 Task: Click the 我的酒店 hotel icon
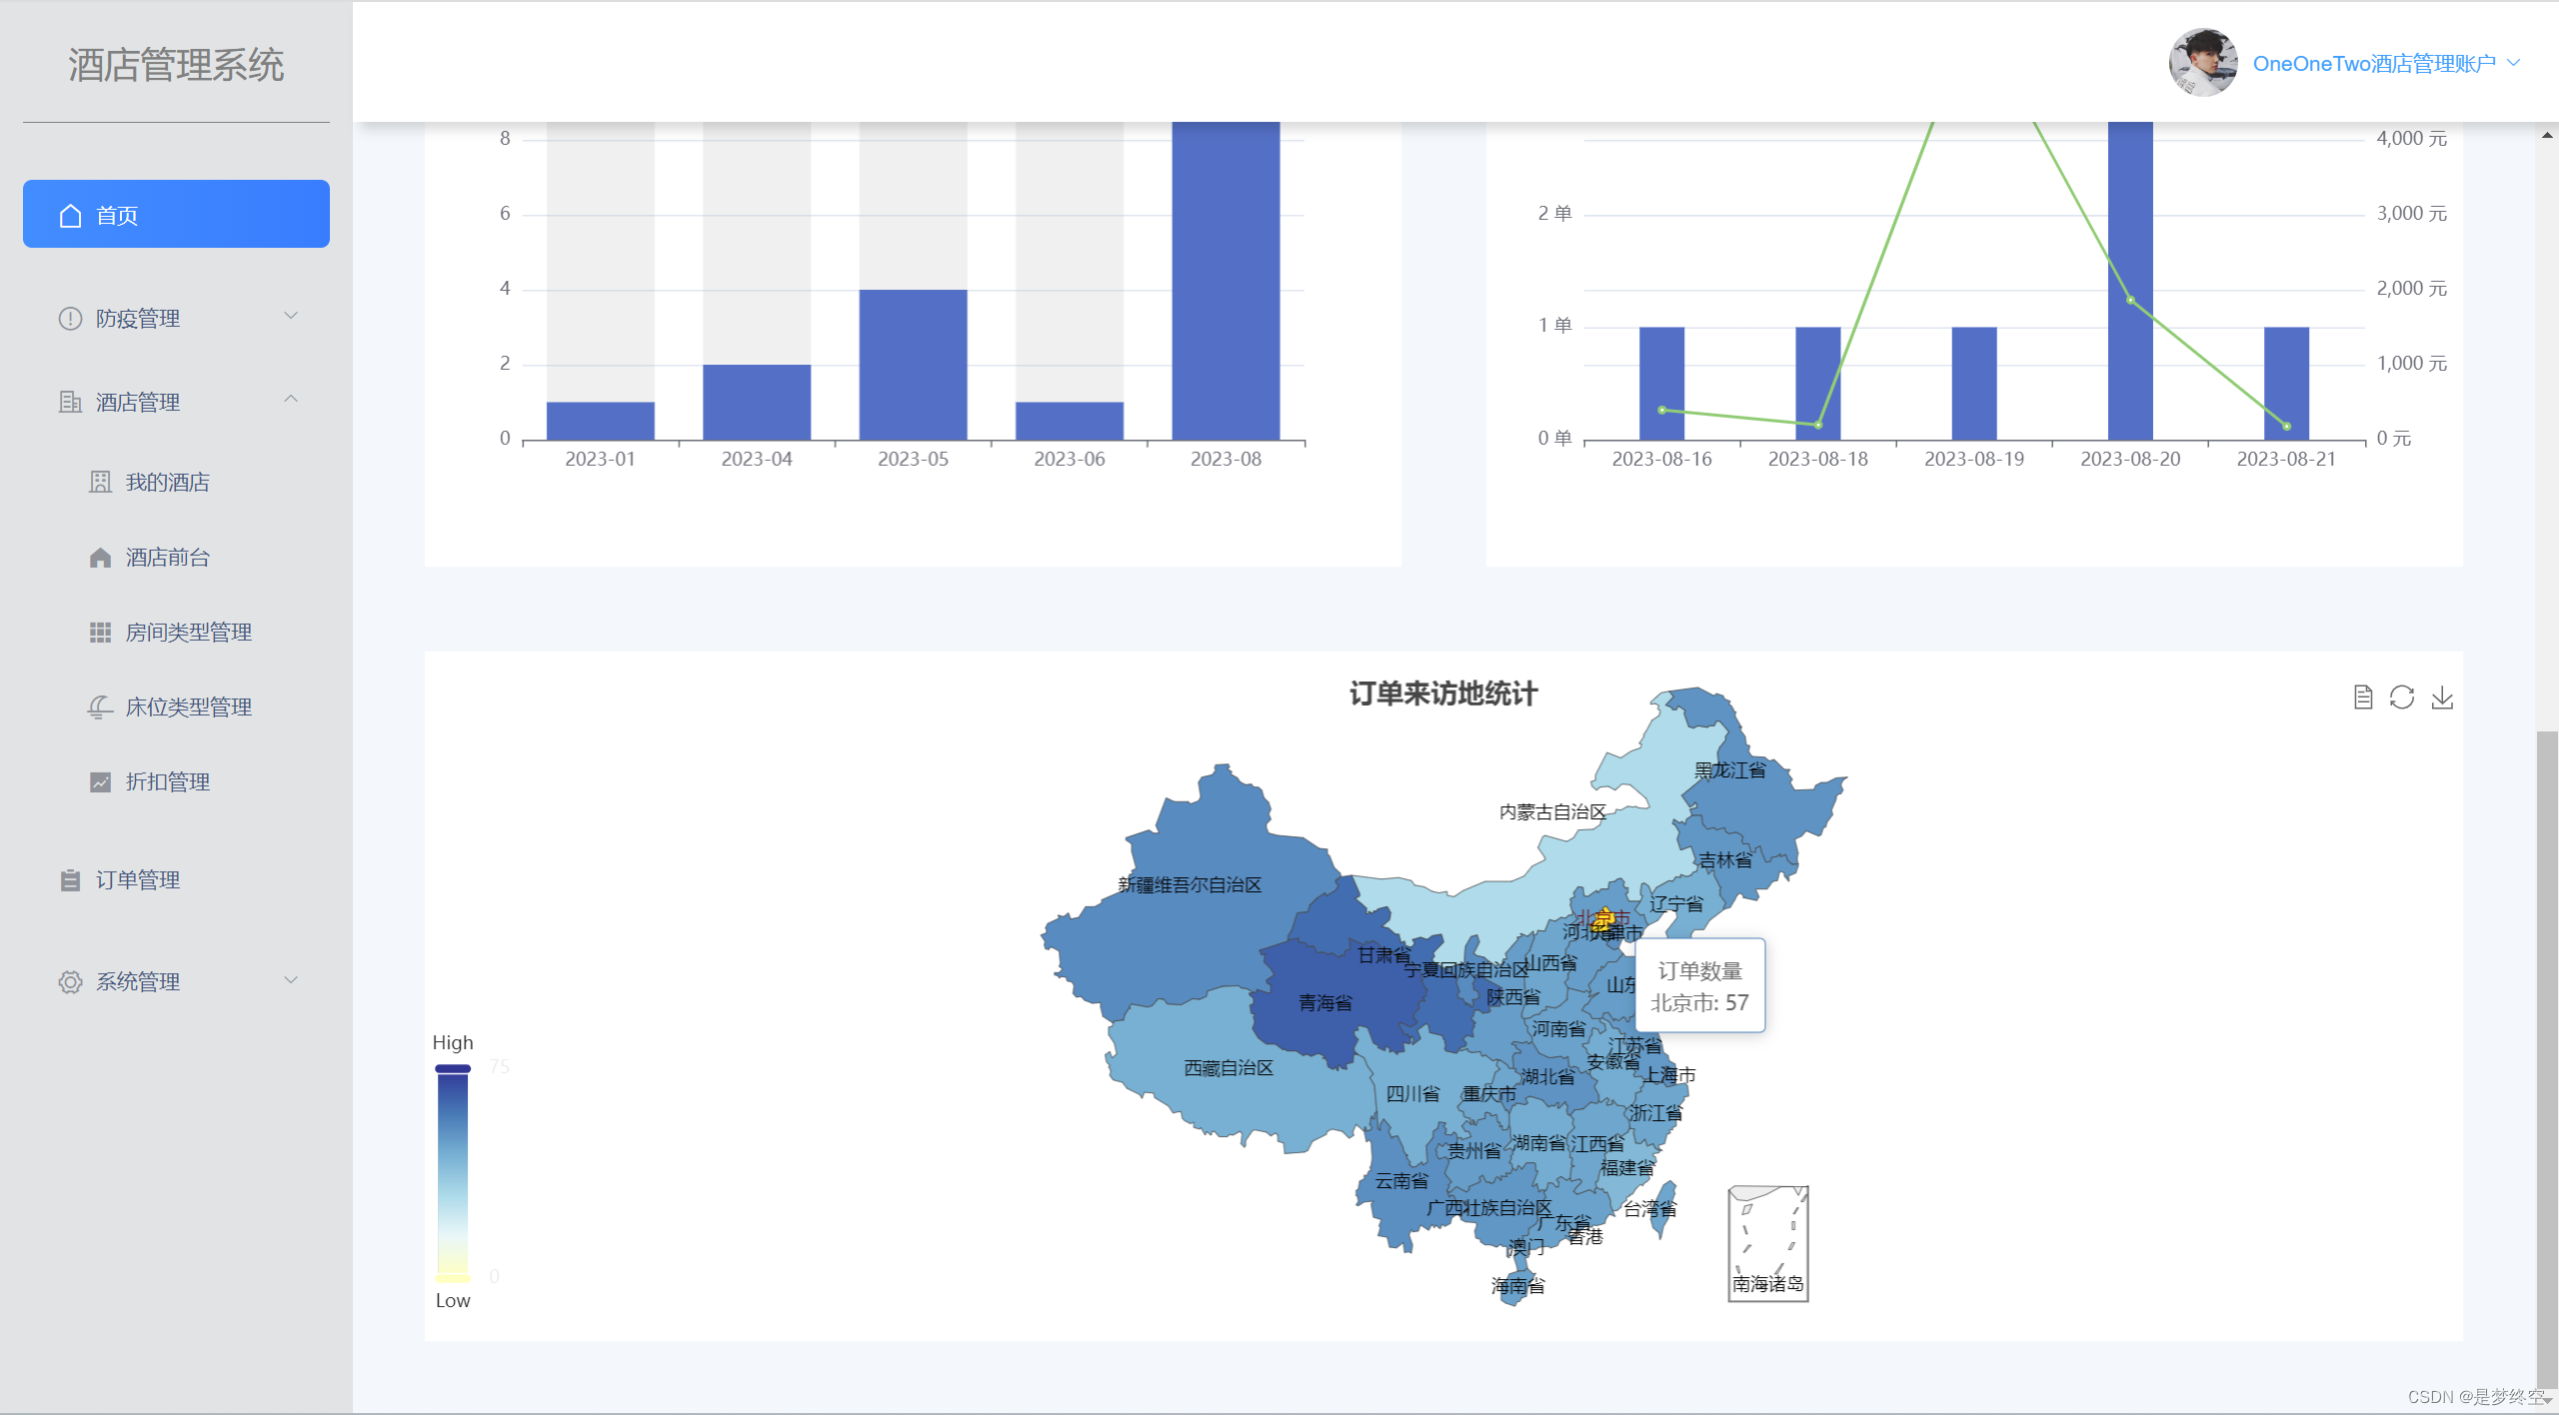100,482
